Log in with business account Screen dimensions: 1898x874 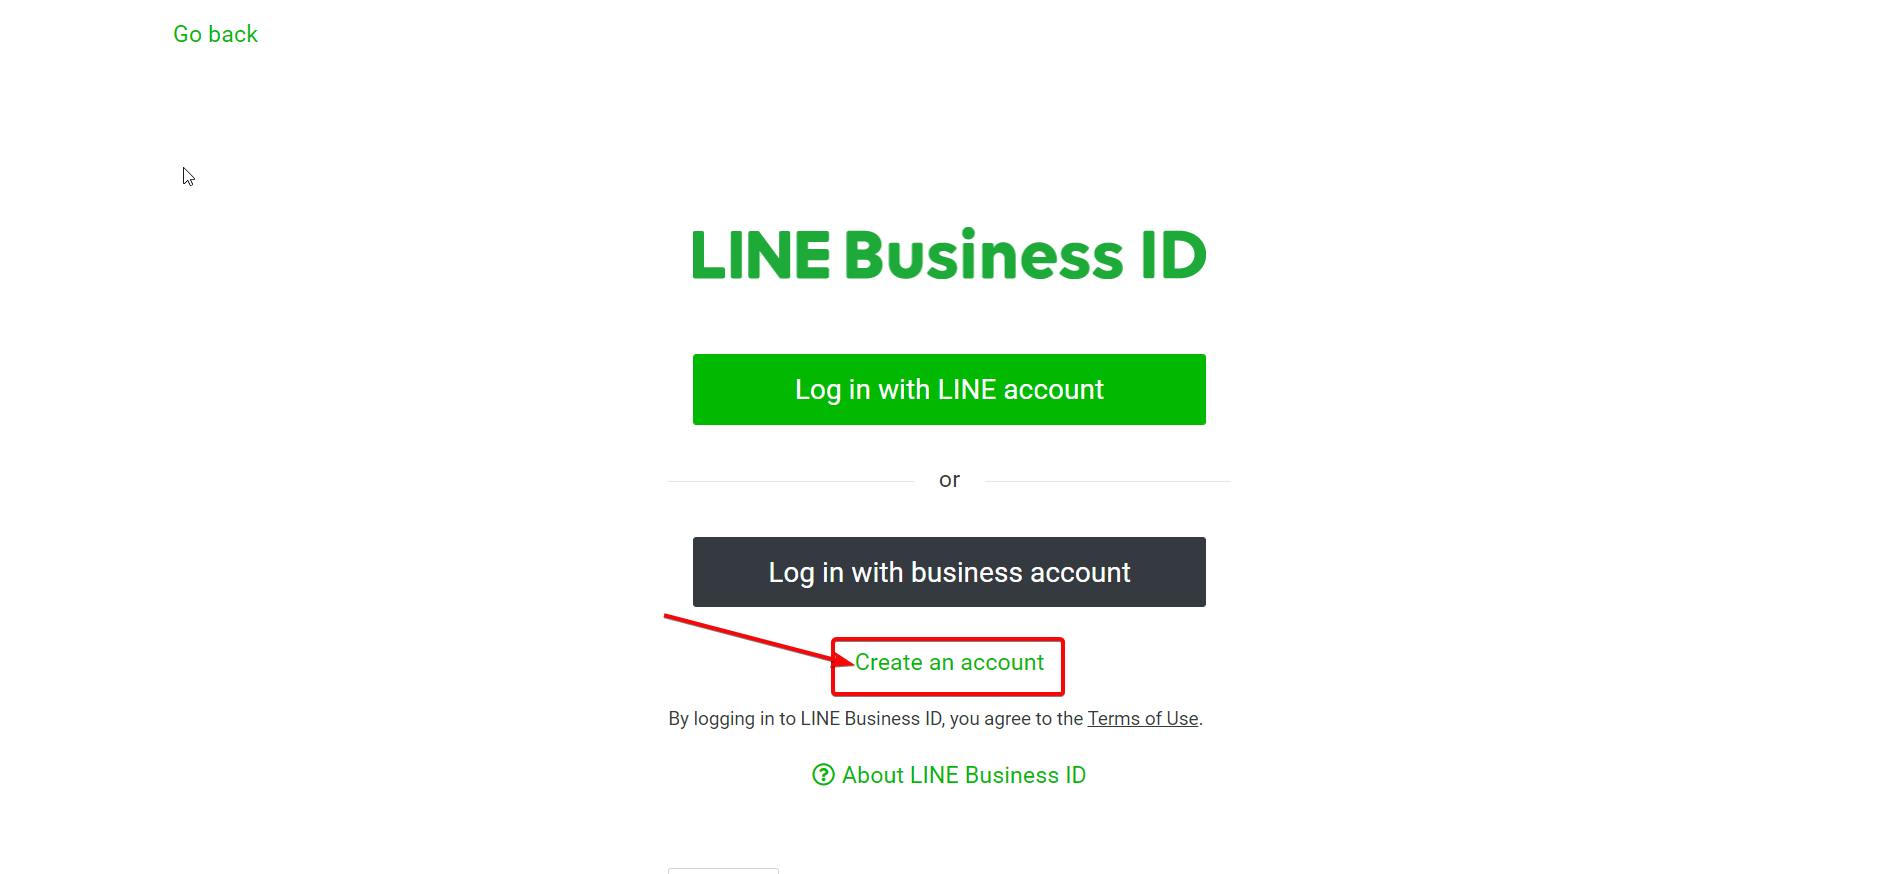click(x=949, y=572)
